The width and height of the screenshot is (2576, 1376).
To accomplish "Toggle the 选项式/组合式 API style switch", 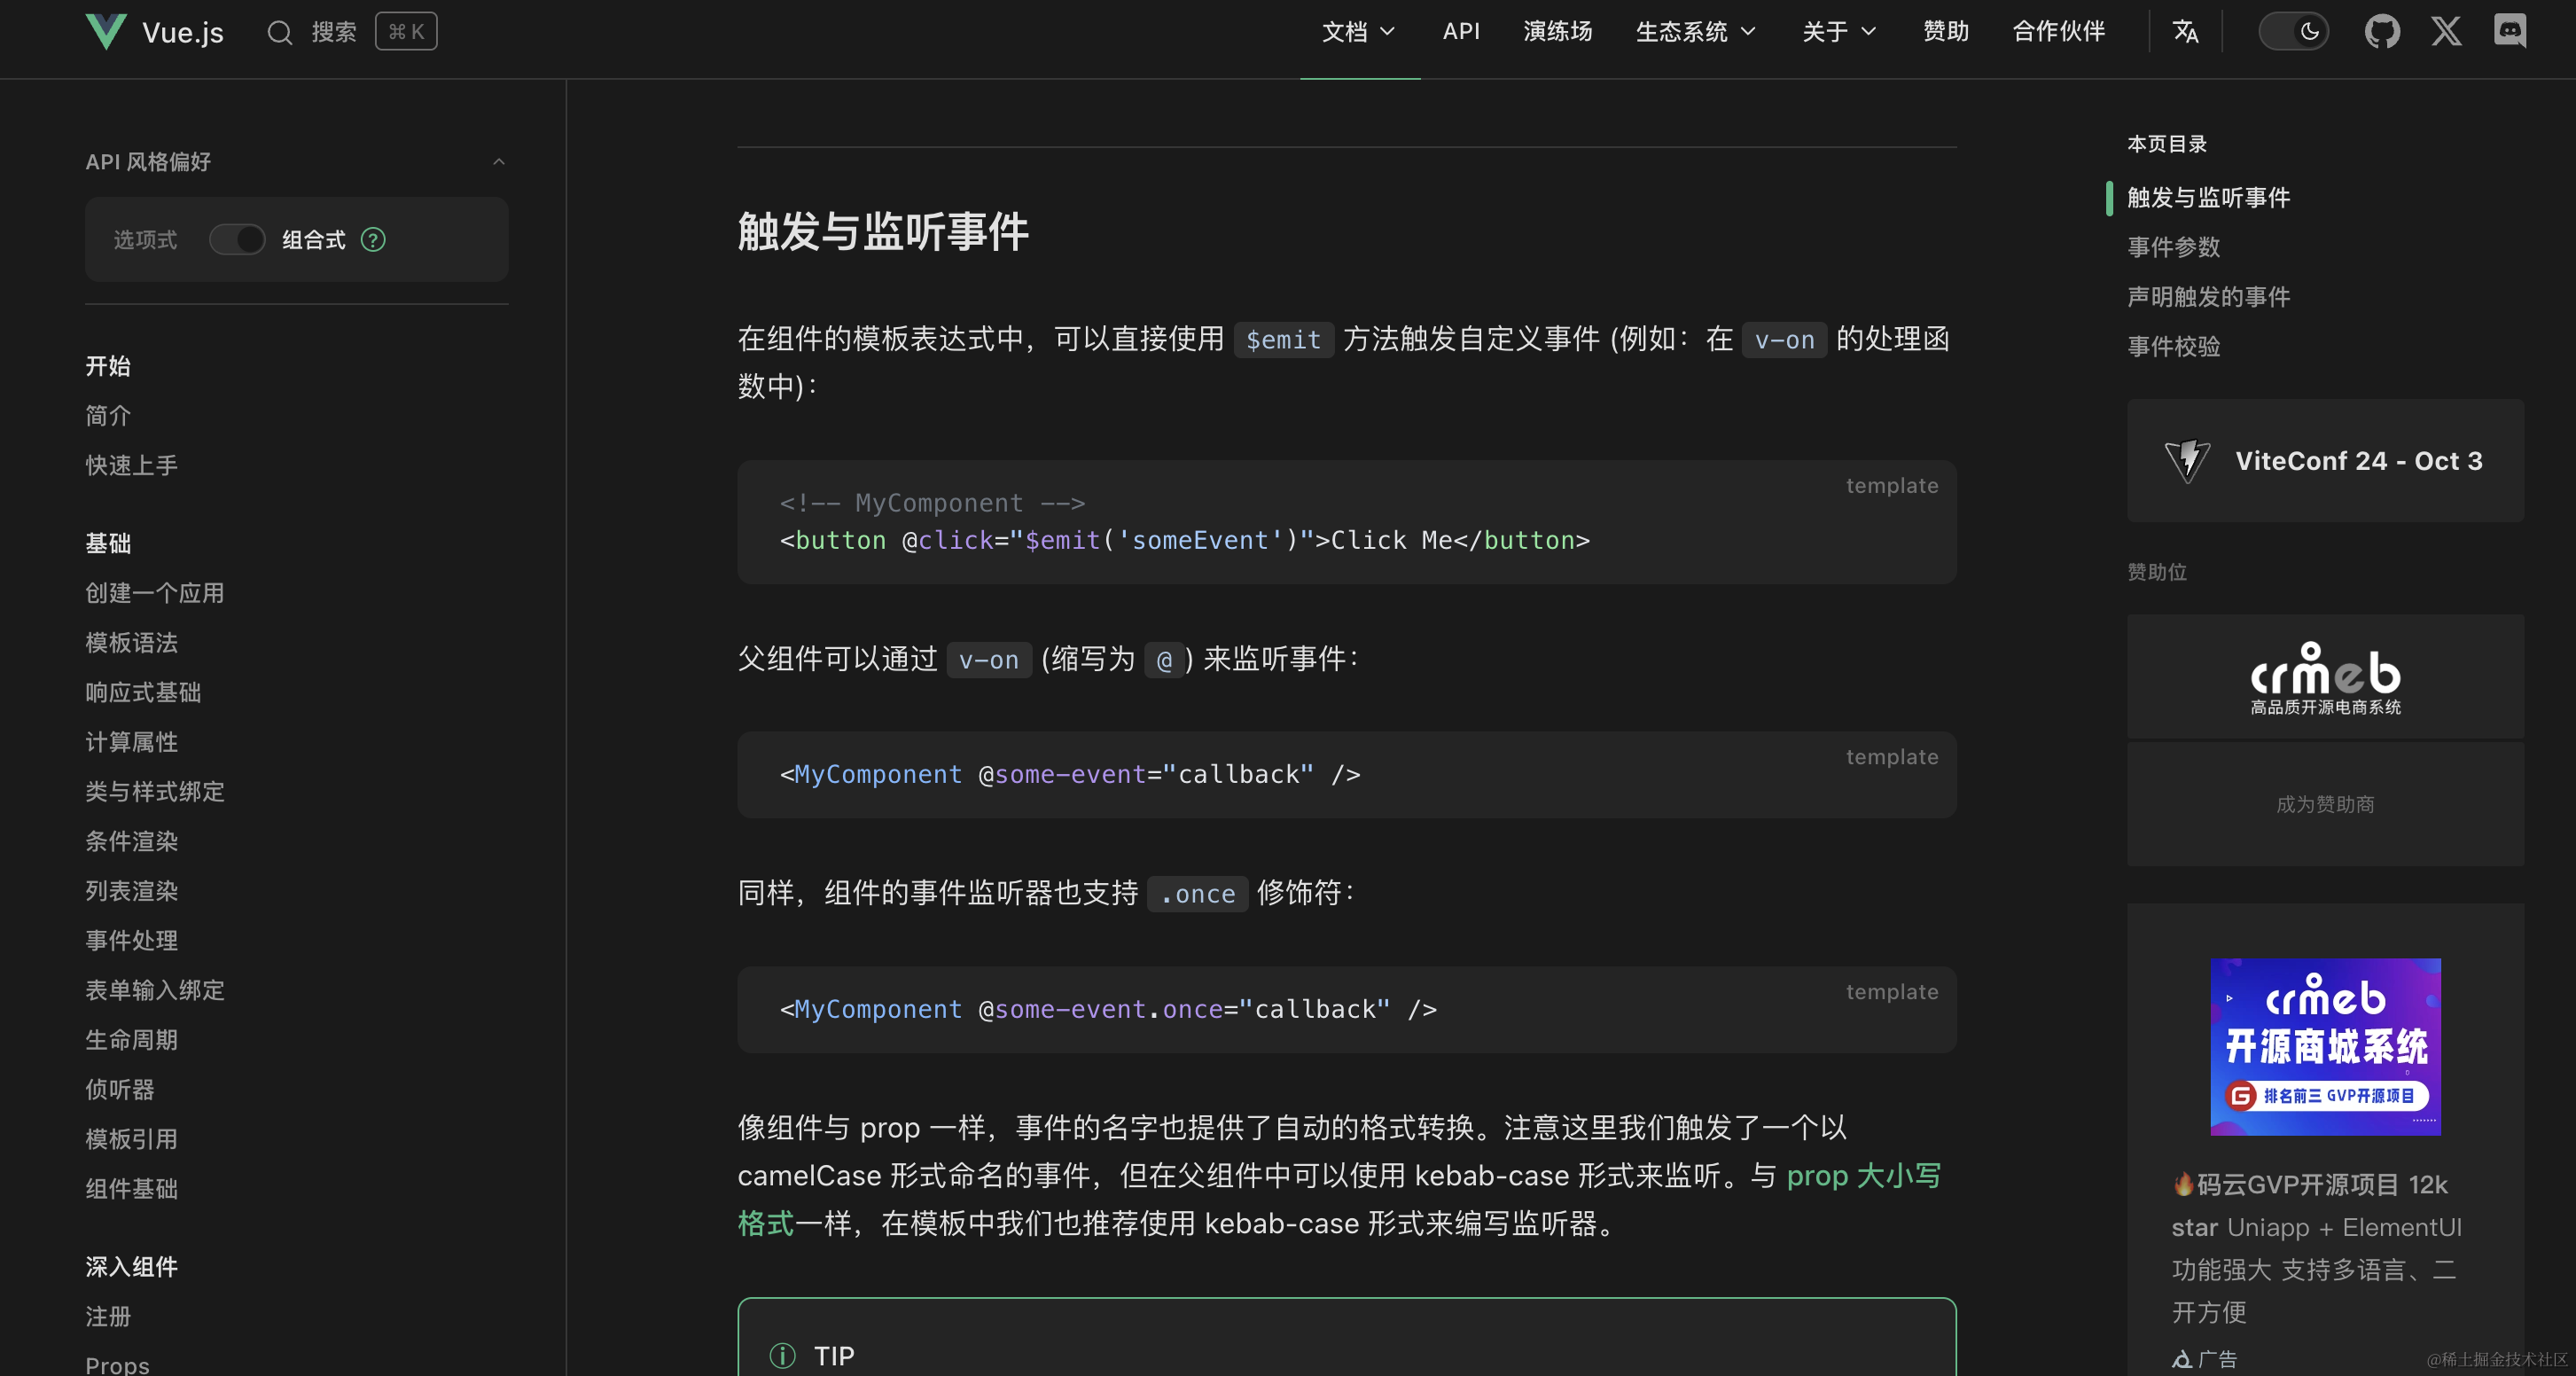I will pos(237,240).
